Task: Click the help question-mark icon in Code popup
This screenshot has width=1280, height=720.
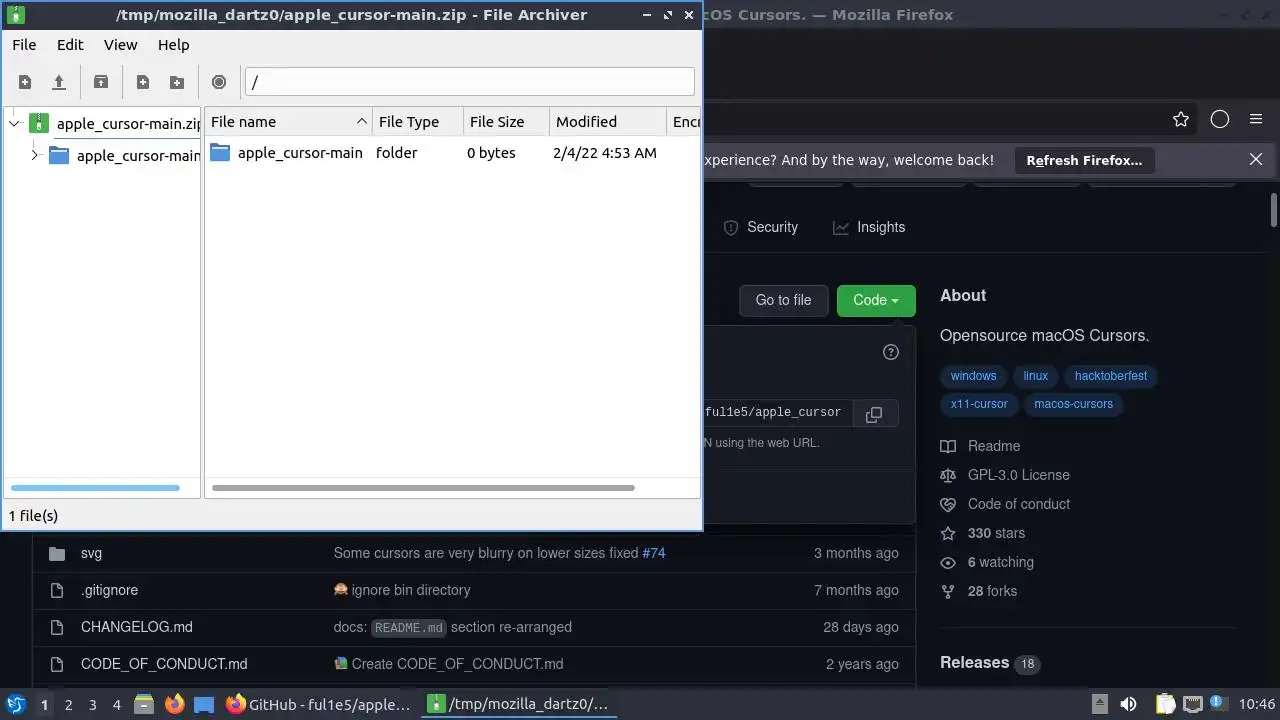Action: (891, 352)
